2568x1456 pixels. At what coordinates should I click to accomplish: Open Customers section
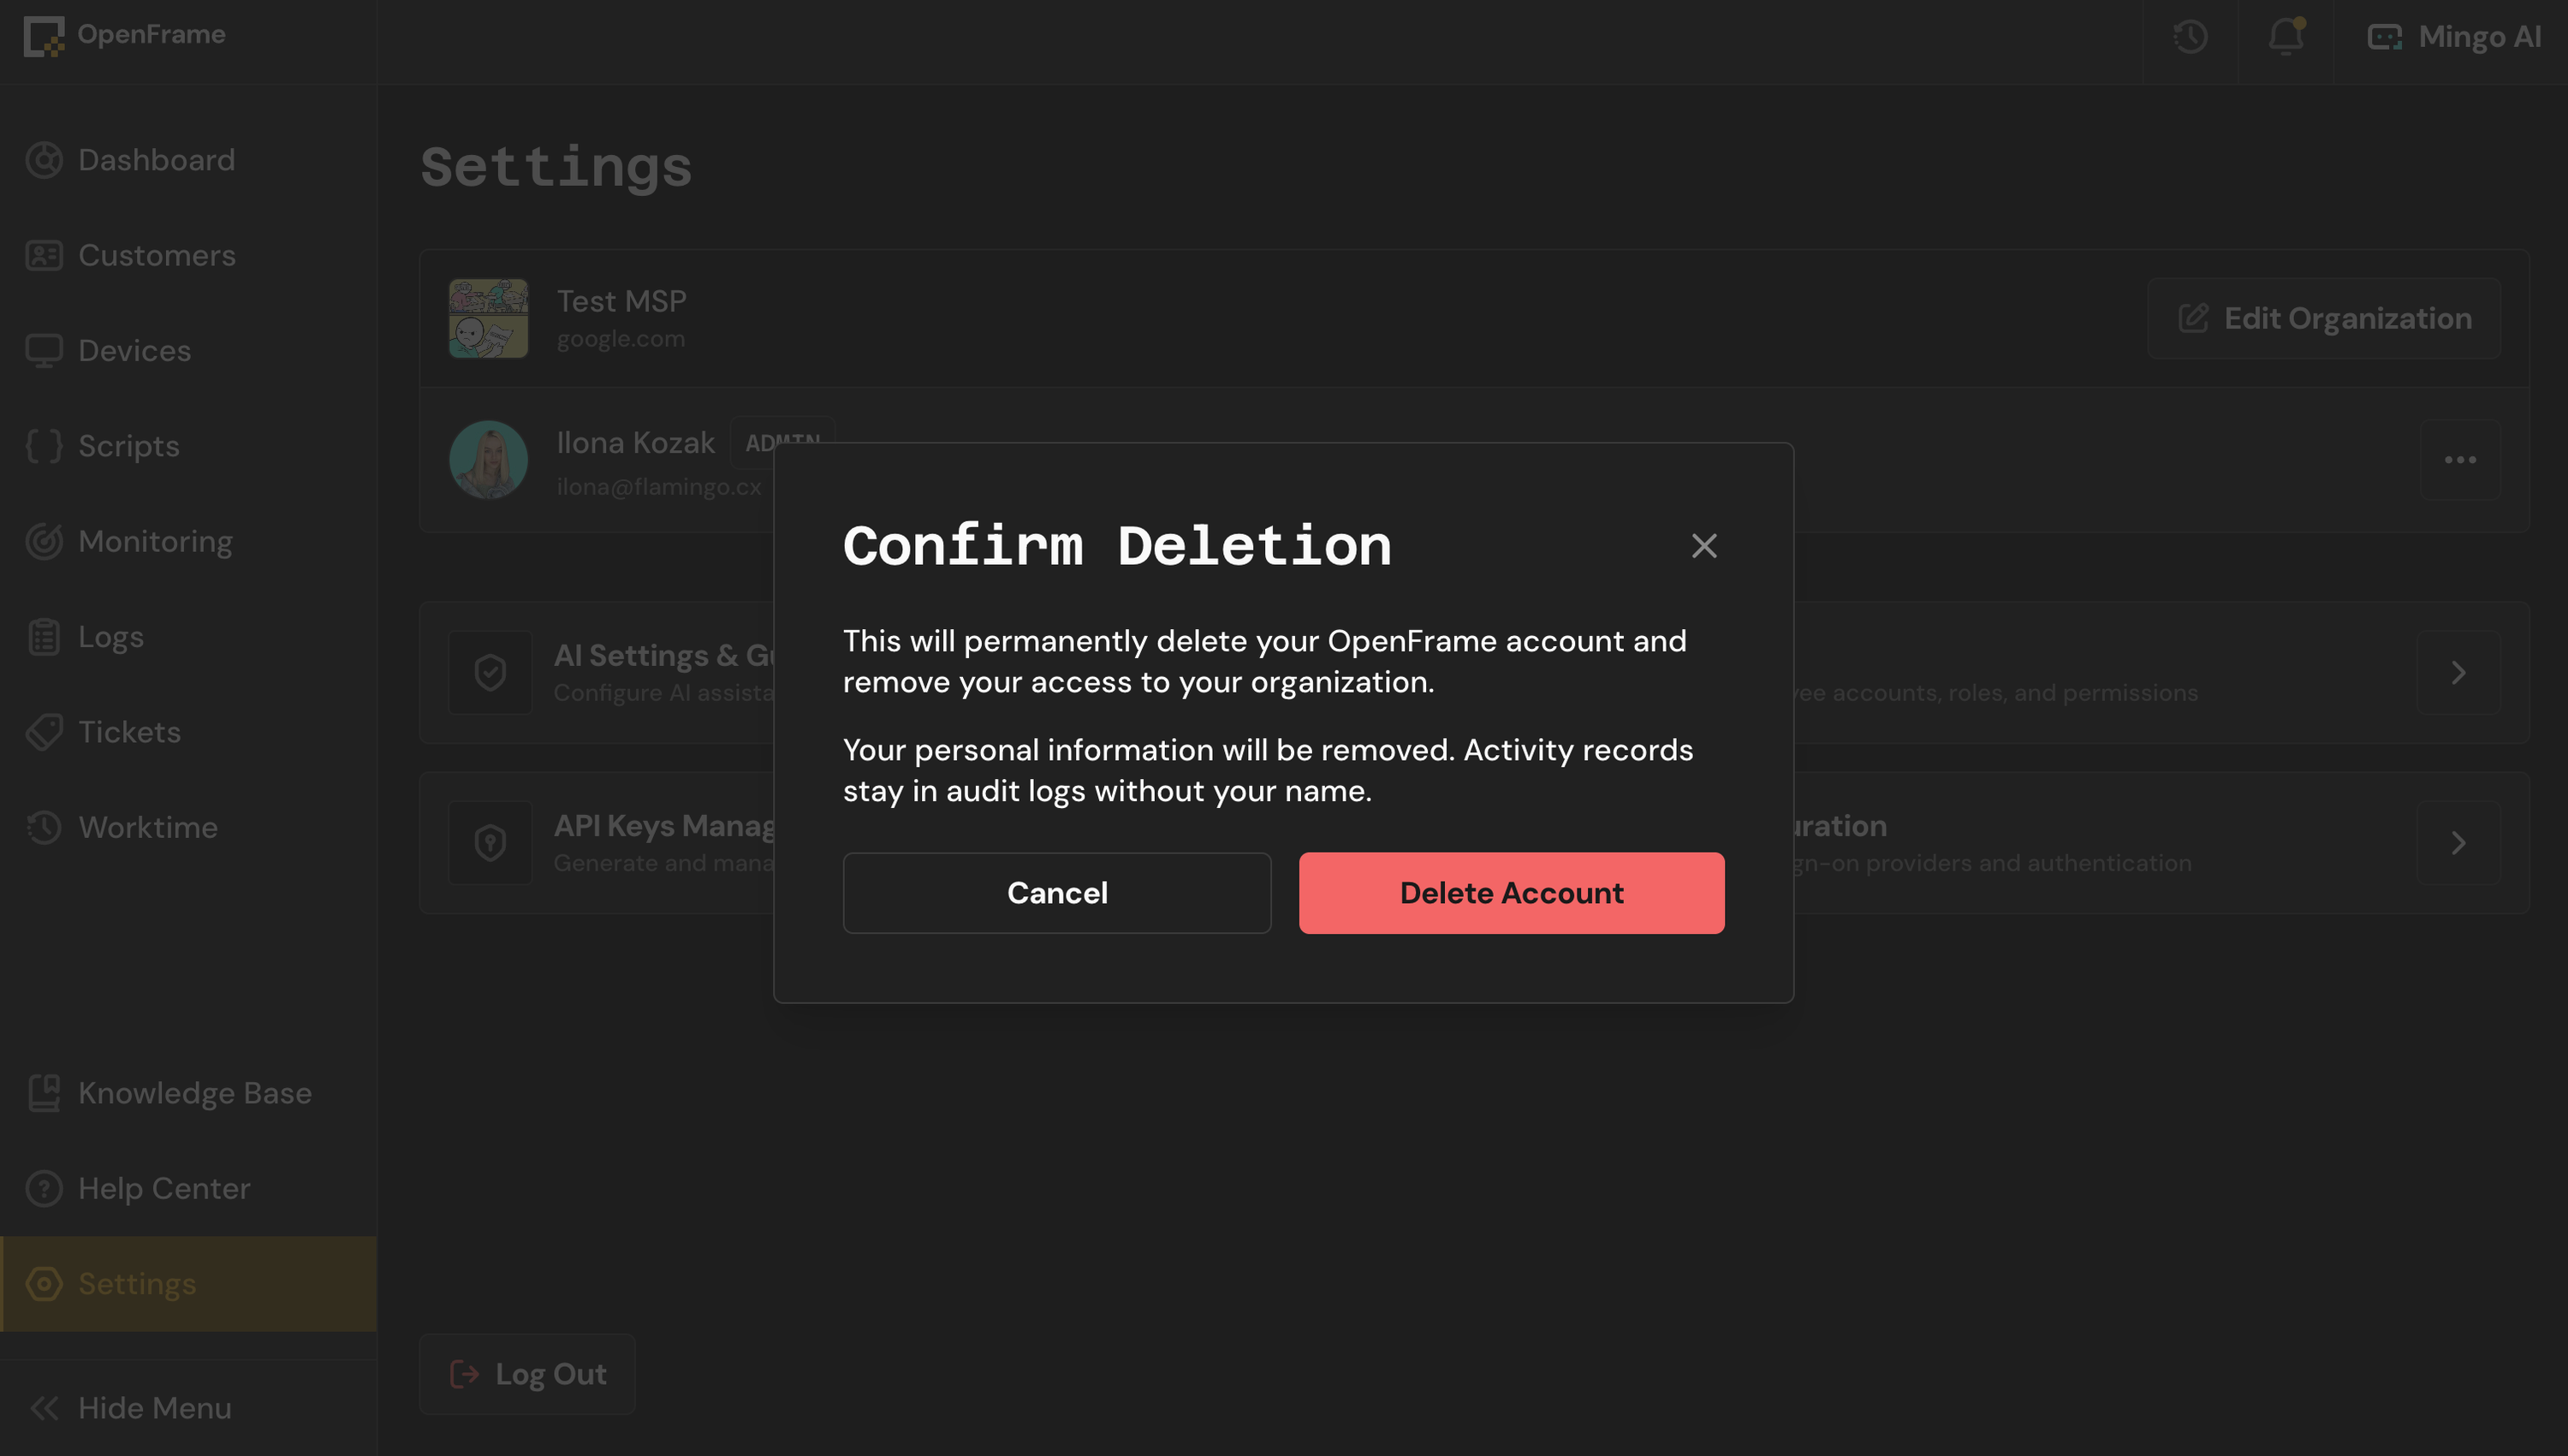188,255
